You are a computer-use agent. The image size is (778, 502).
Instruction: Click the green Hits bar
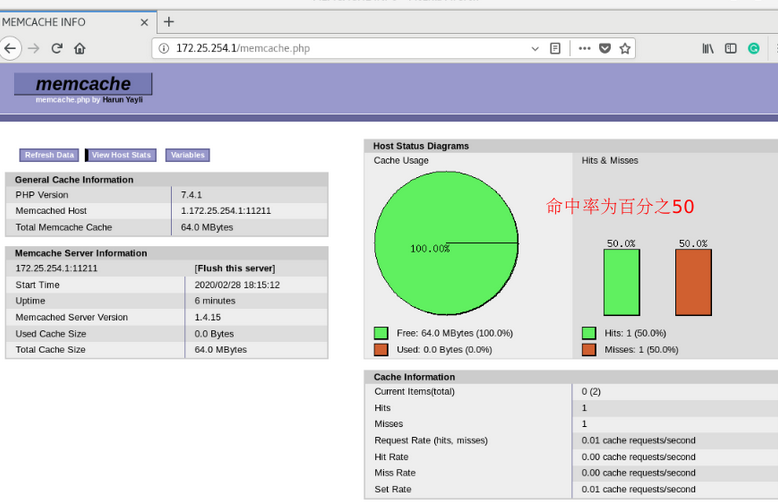[x=622, y=282]
